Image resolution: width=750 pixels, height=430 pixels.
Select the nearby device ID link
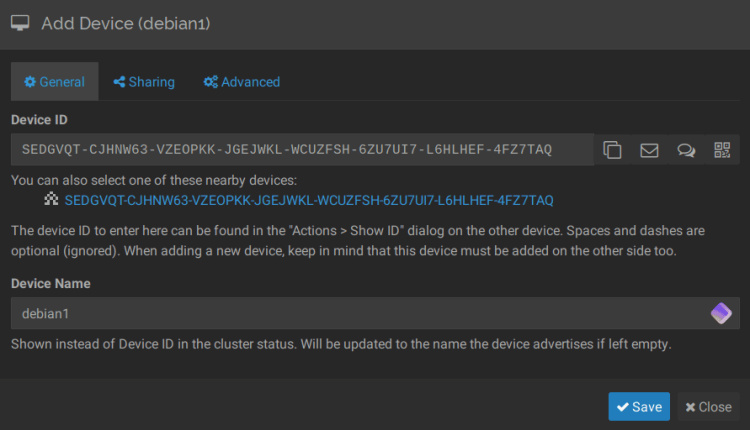[309, 200]
